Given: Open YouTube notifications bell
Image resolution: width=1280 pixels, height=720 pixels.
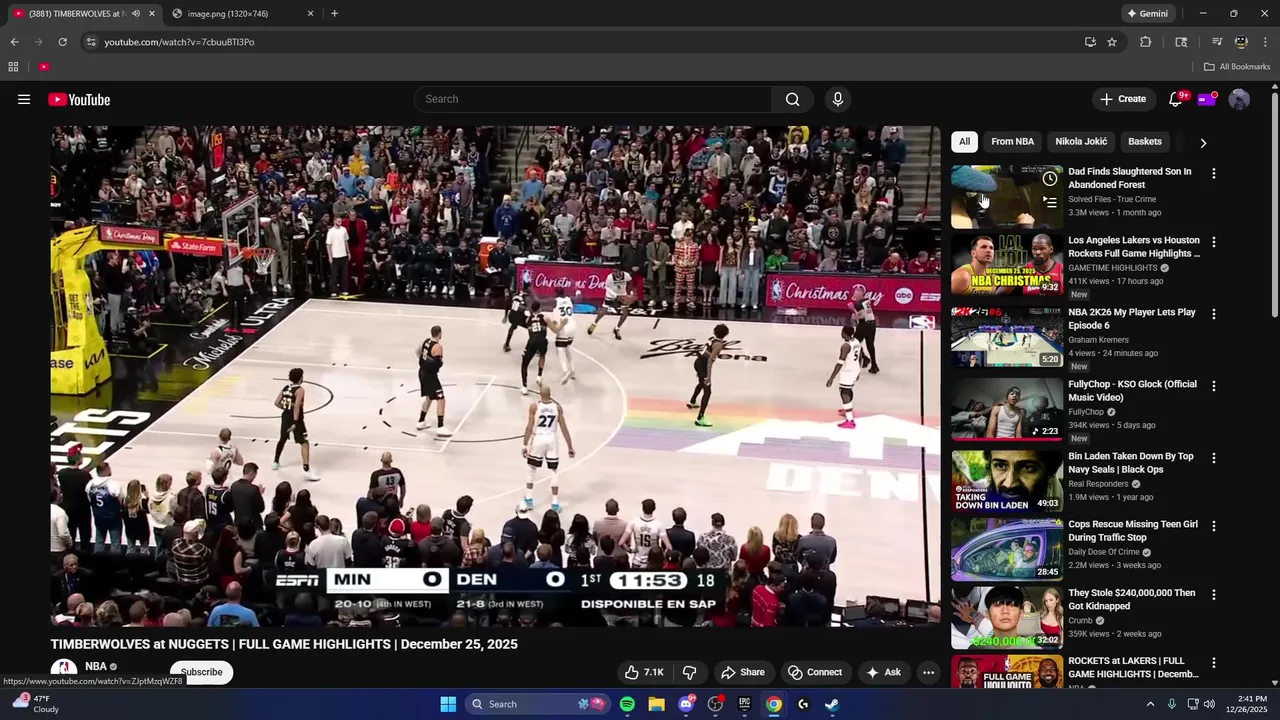Looking at the screenshot, I should (x=1176, y=99).
